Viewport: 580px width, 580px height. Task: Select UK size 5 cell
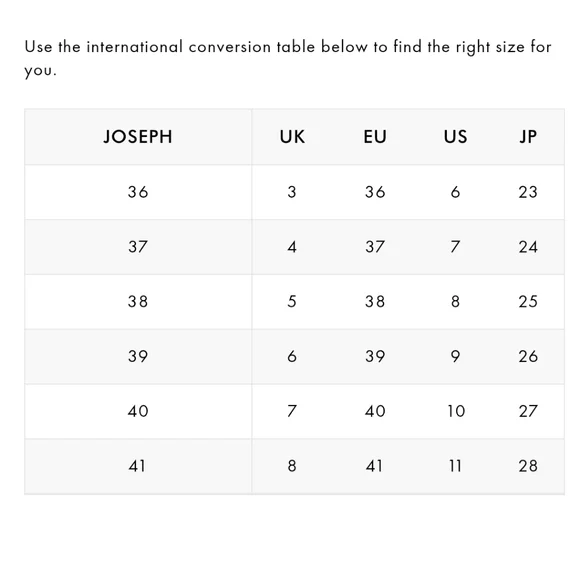pyautogui.click(x=292, y=301)
